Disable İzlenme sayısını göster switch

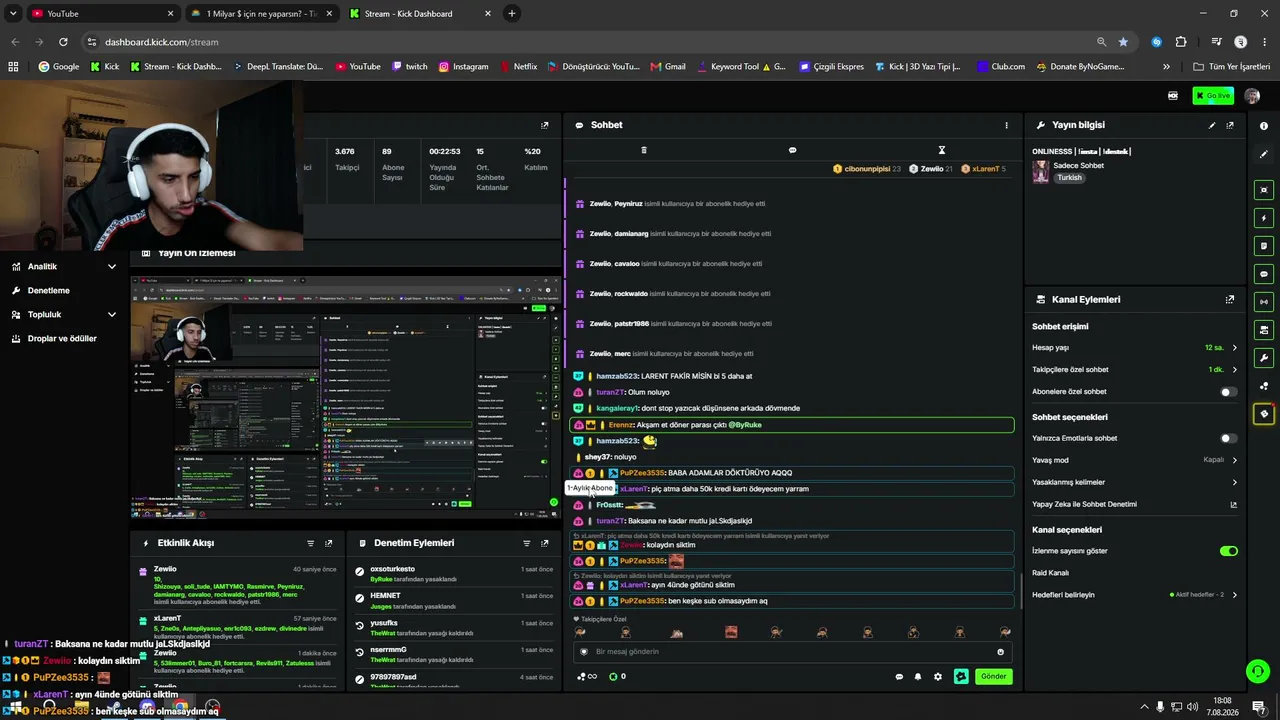(x=1229, y=551)
